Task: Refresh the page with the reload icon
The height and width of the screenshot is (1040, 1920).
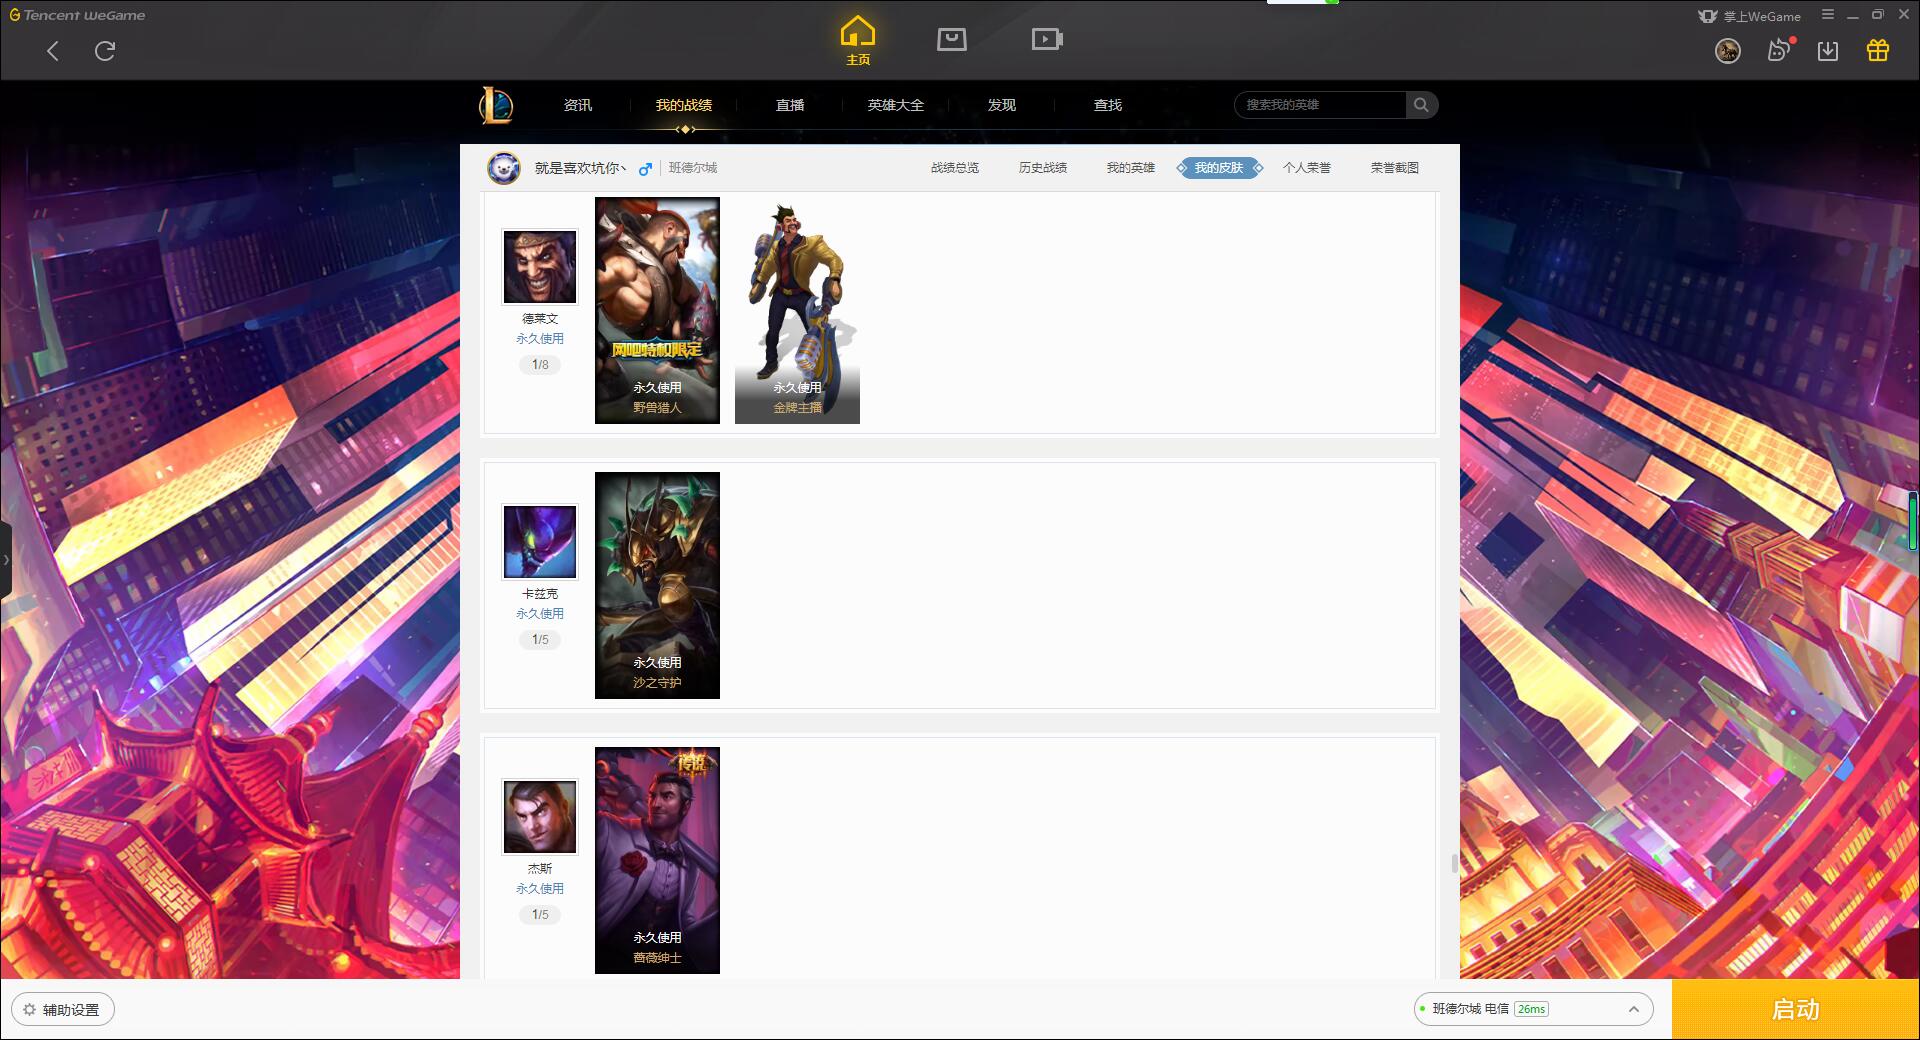Action: click(105, 51)
